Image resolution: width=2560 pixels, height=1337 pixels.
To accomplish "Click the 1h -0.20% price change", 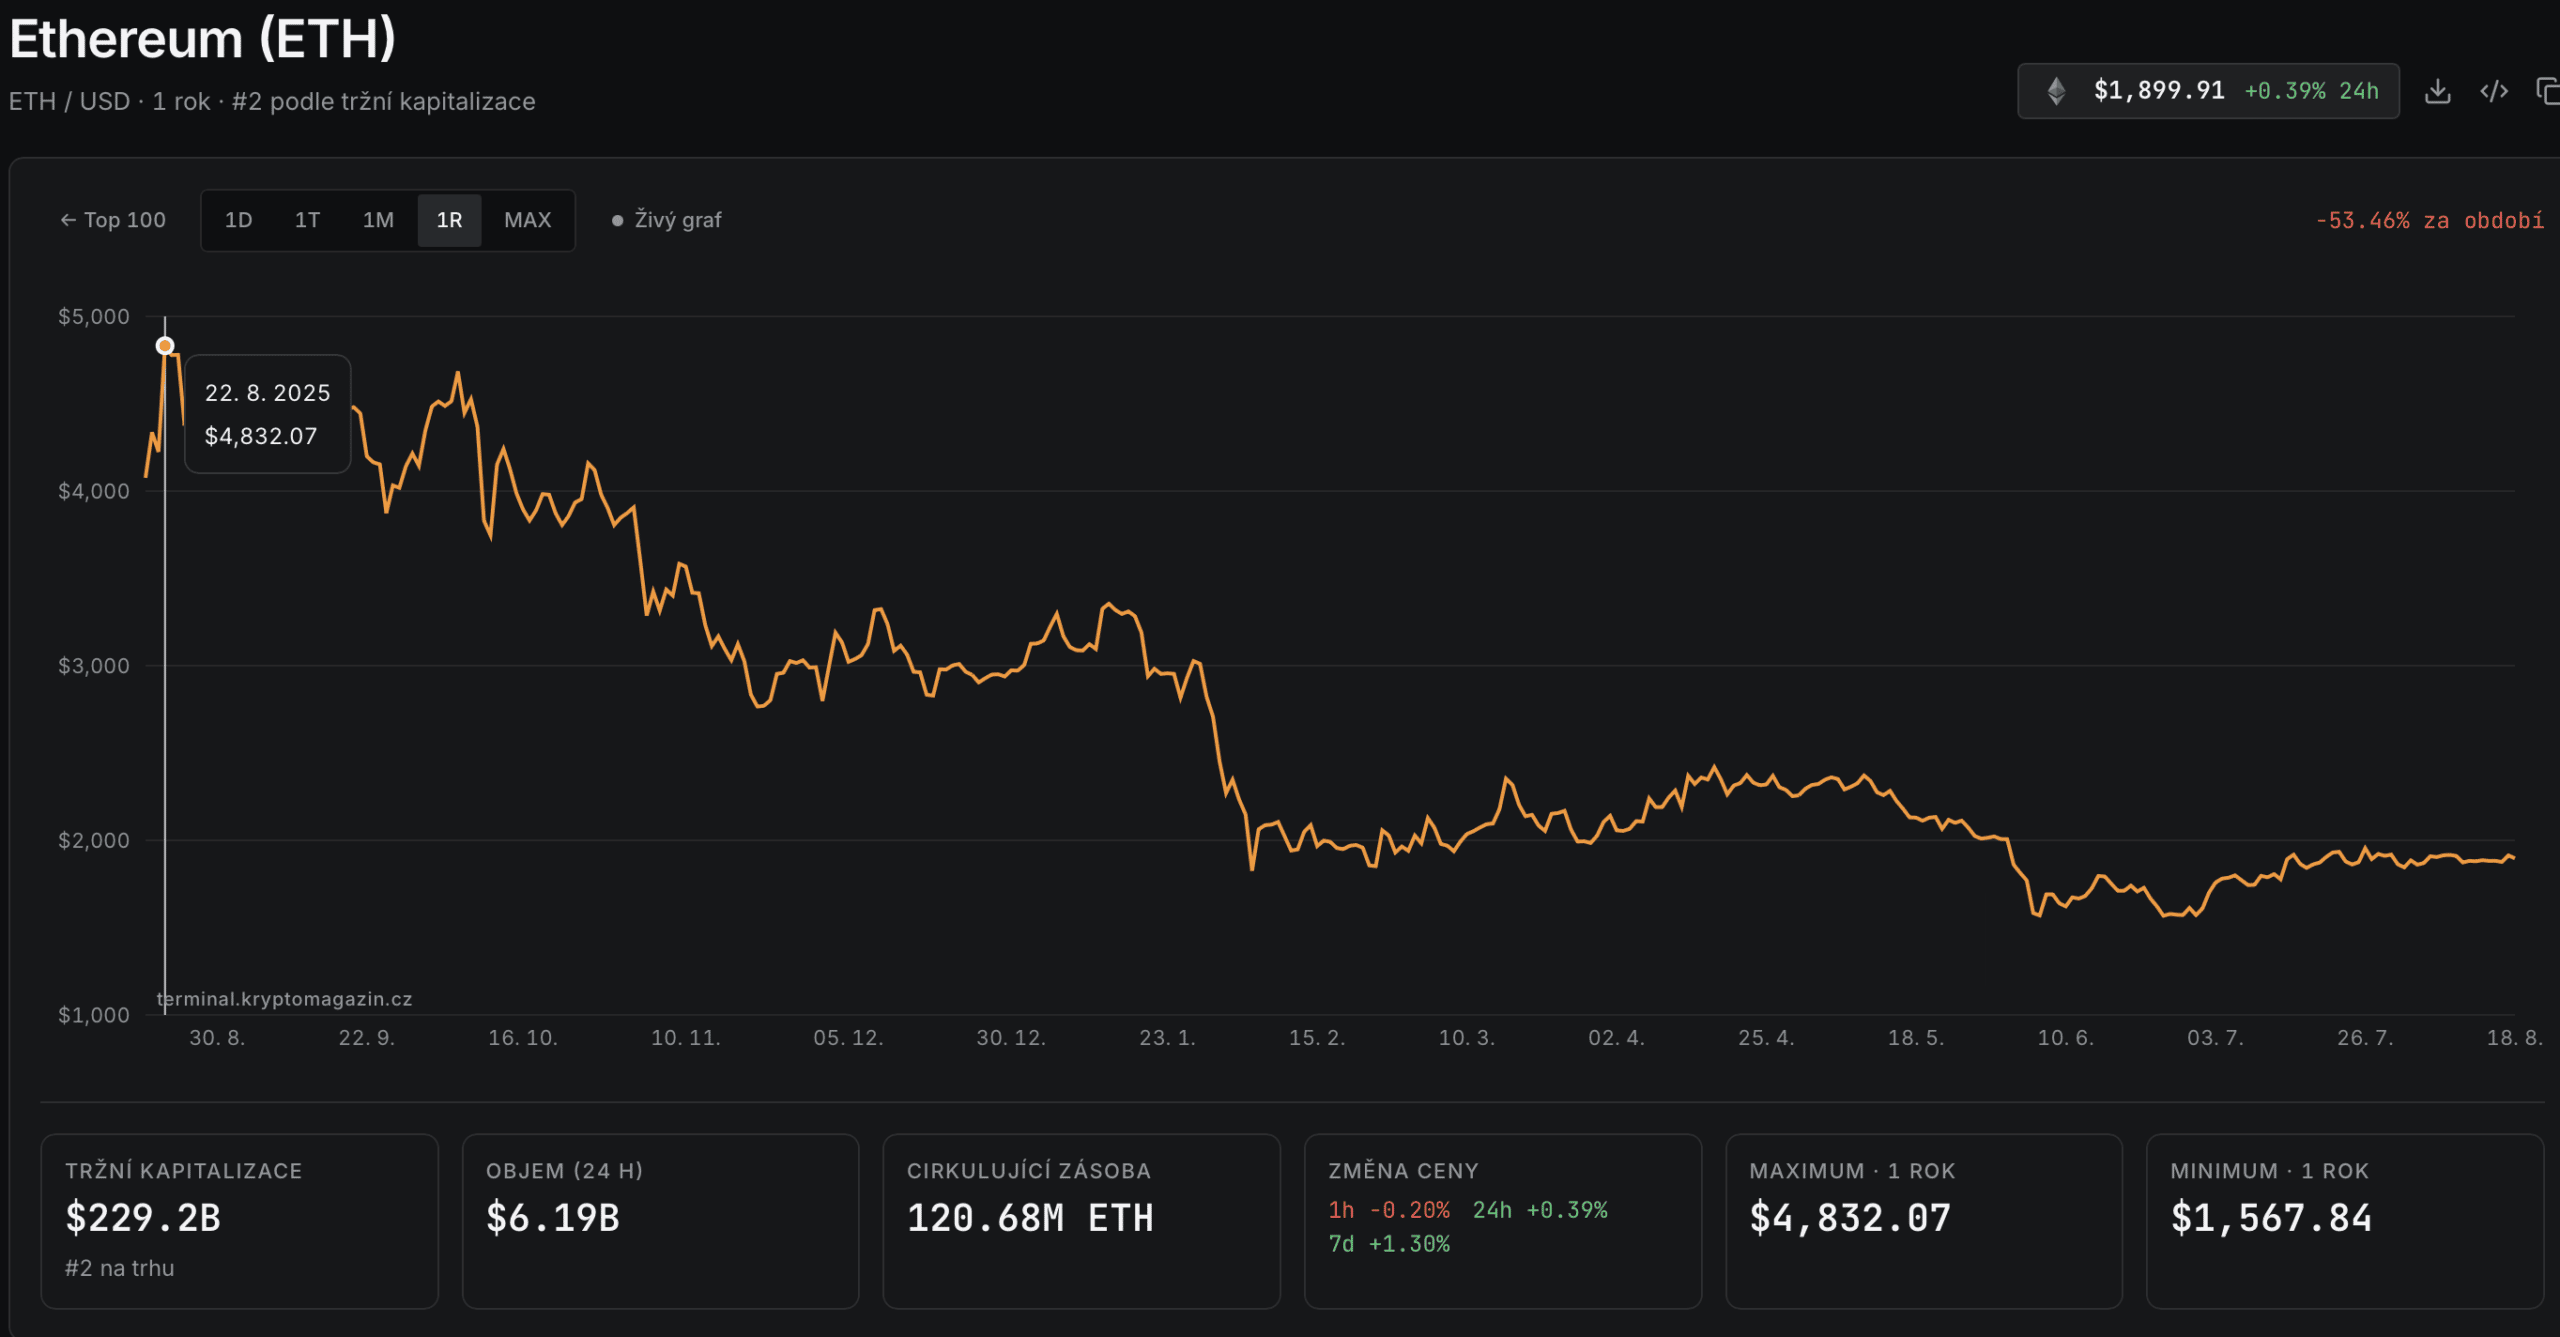I will 1389,1210.
